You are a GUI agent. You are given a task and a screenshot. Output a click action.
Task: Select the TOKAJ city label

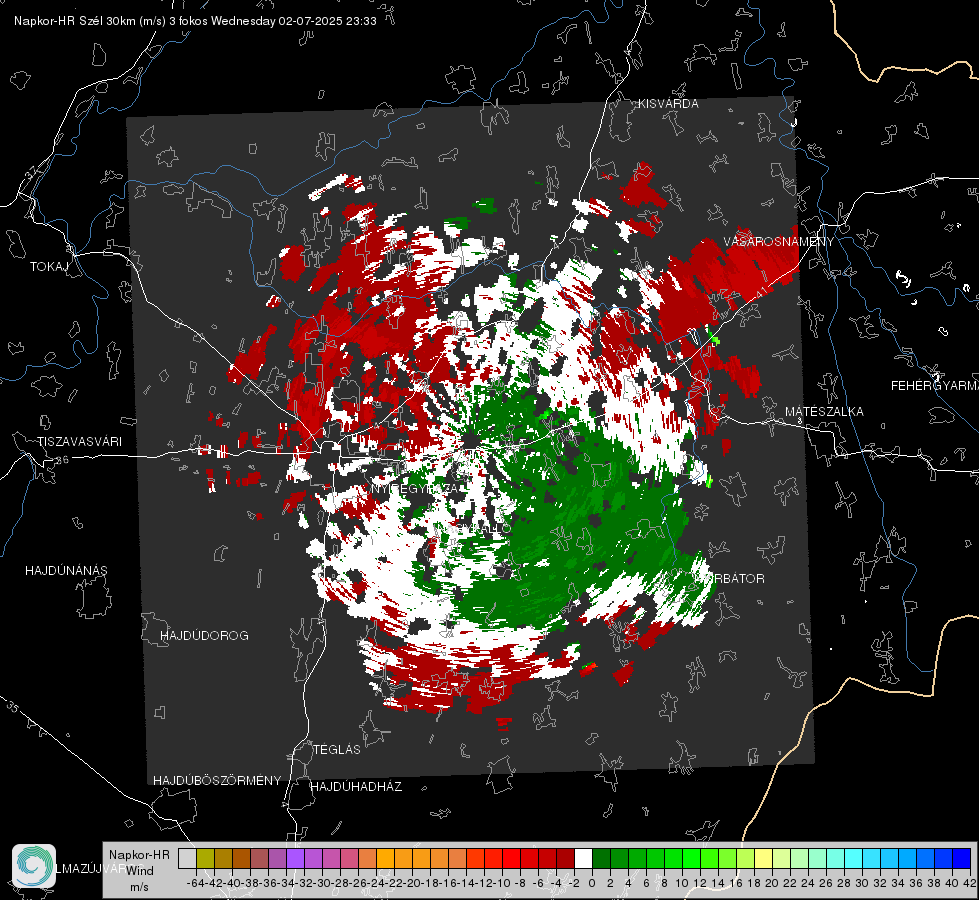(x=49, y=267)
